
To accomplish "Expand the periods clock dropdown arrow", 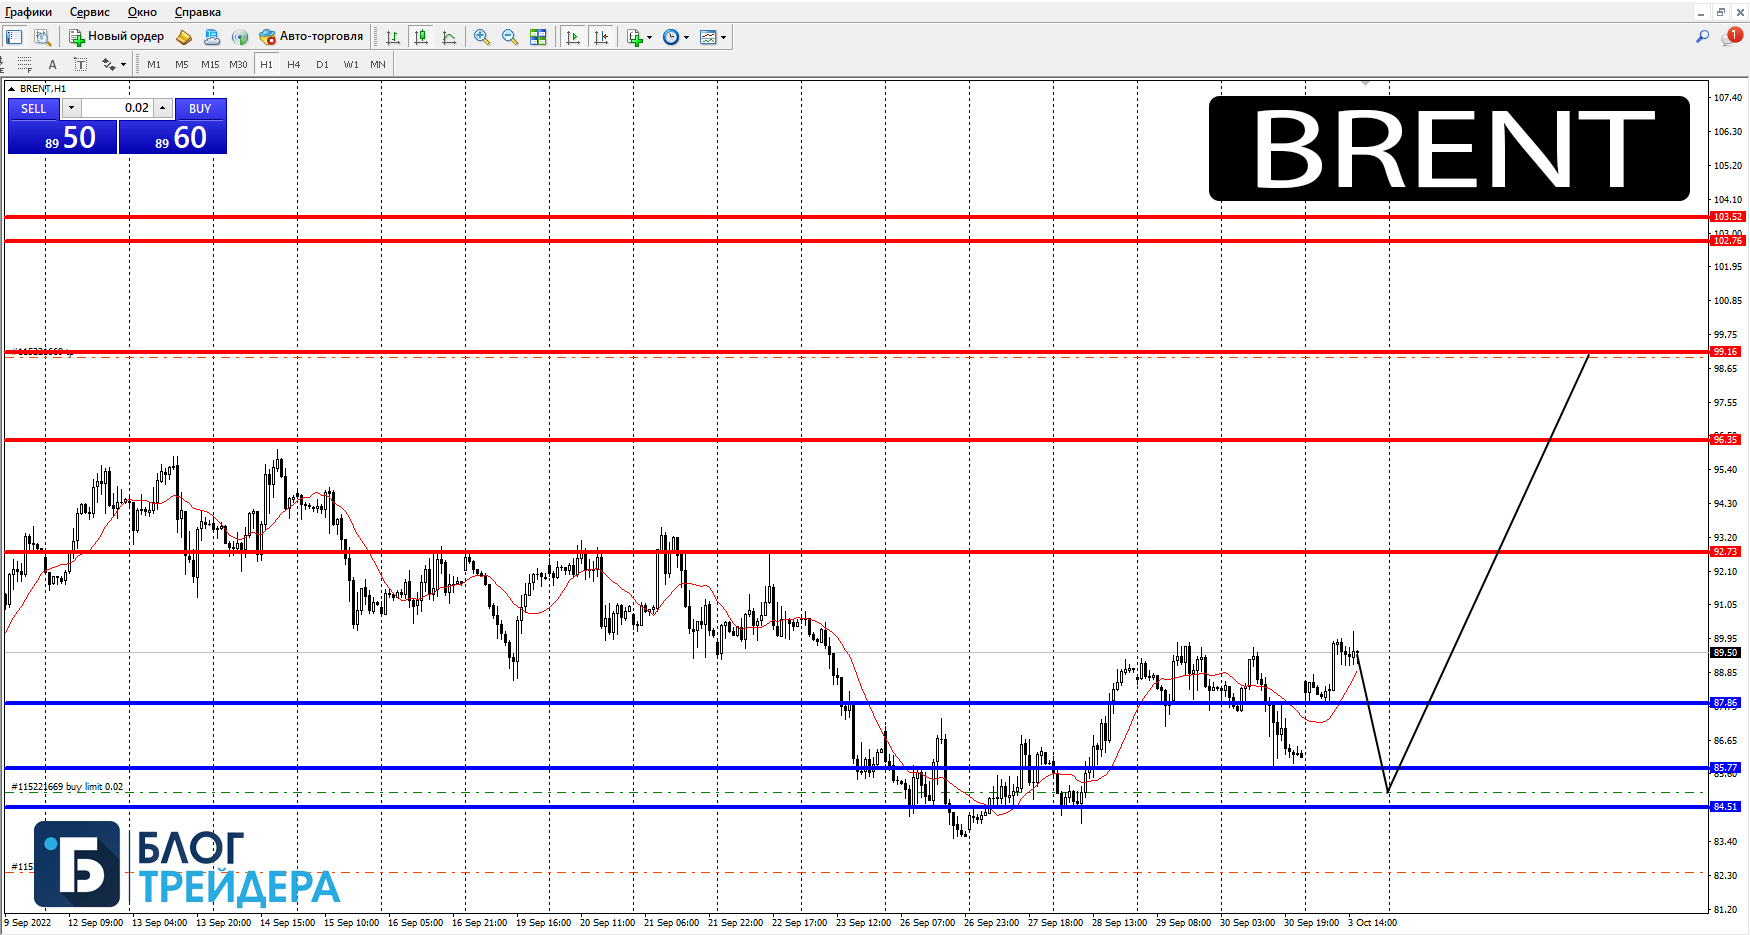I will coord(686,38).
